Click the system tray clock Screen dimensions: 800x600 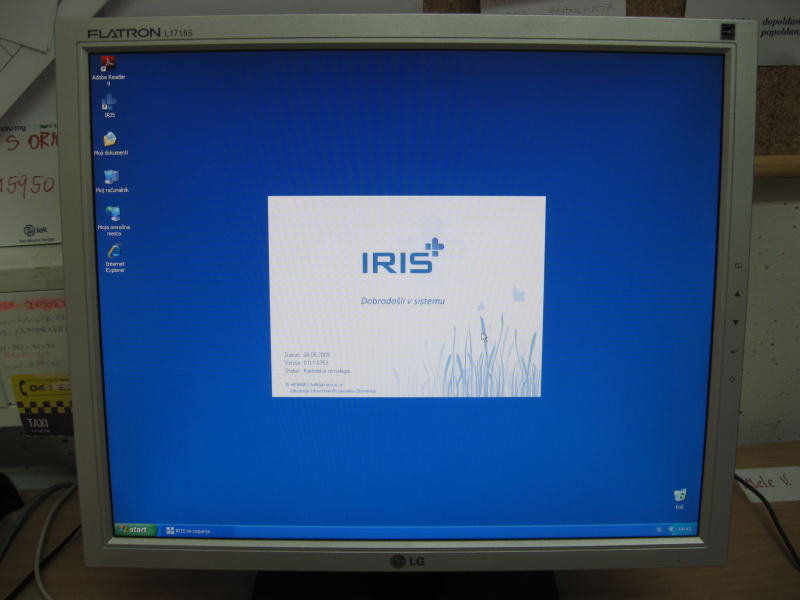684,529
